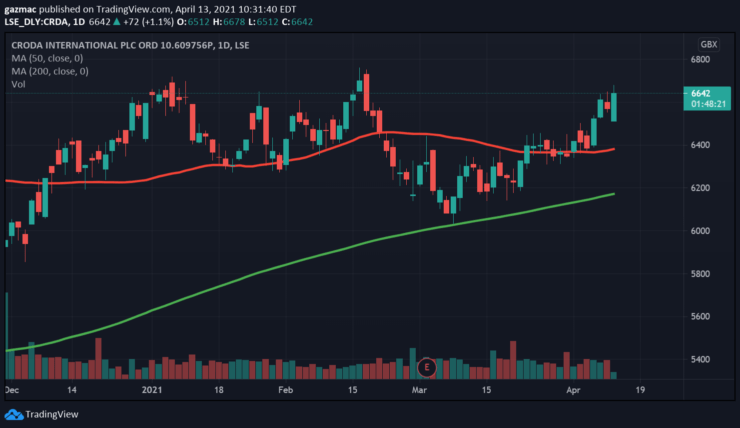Image resolution: width=740 pixels, height=428 pixels.
Task: Click the 6200 price axis label
Action: point(700,188)
